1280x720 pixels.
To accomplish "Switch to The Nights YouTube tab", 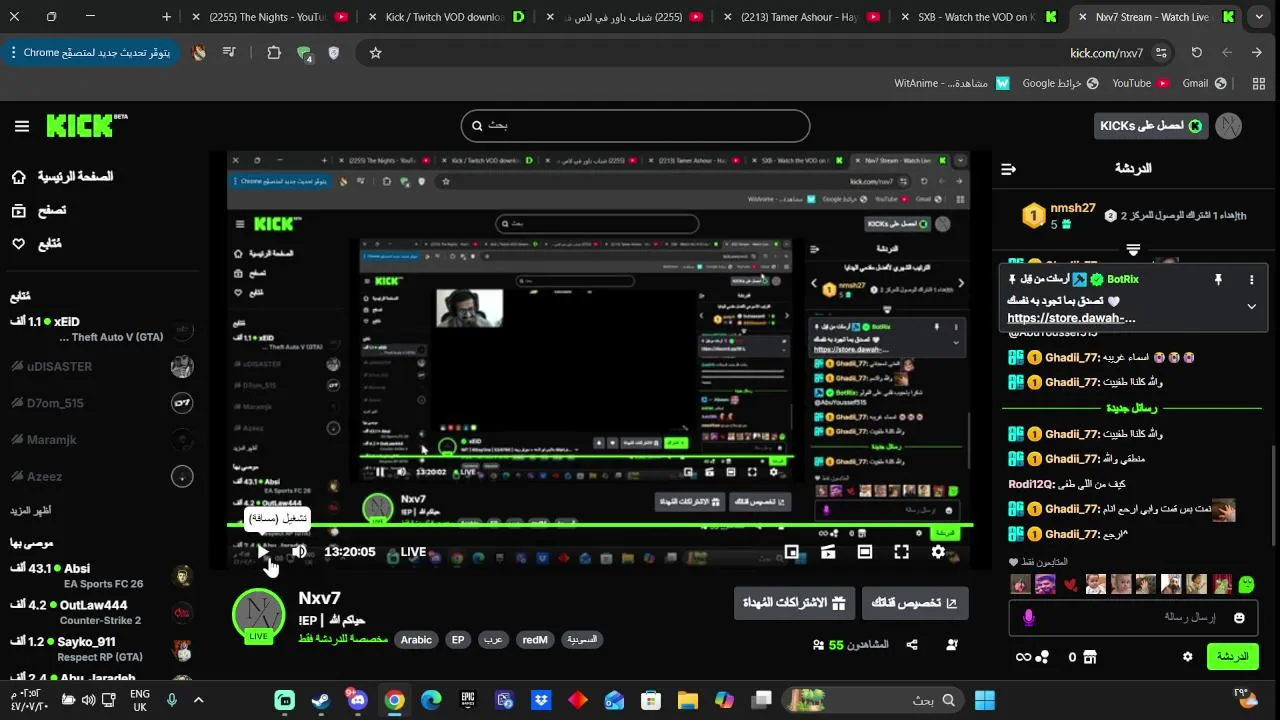I will [x=268, y=17].
